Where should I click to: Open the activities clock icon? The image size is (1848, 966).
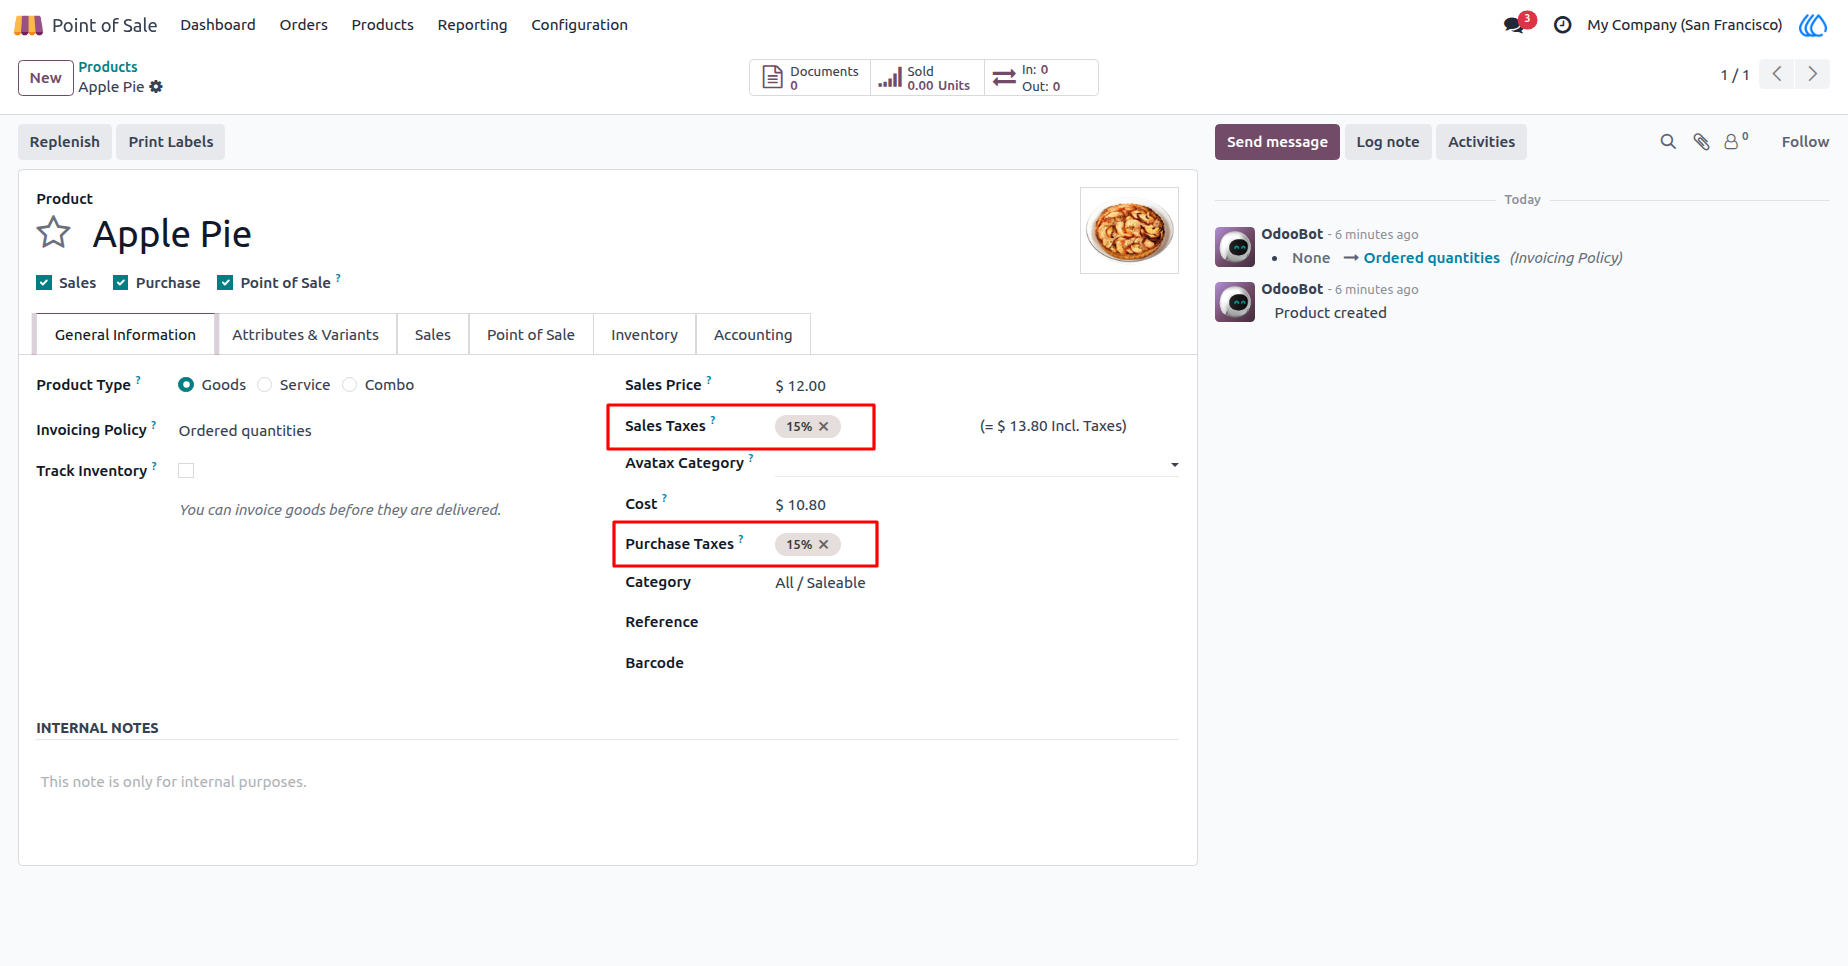click(1562, 25)
